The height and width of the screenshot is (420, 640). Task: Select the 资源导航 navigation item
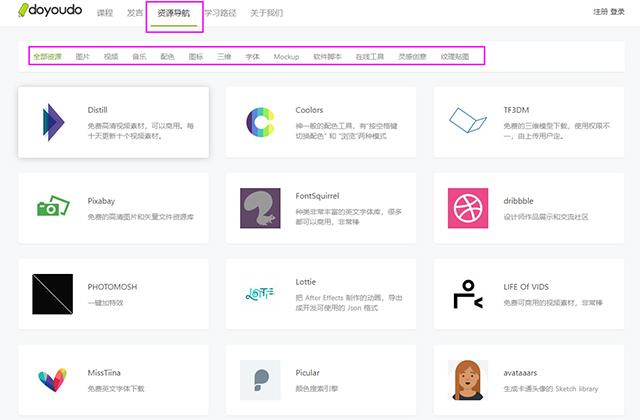pyautogui.click(x=174, y=13)
